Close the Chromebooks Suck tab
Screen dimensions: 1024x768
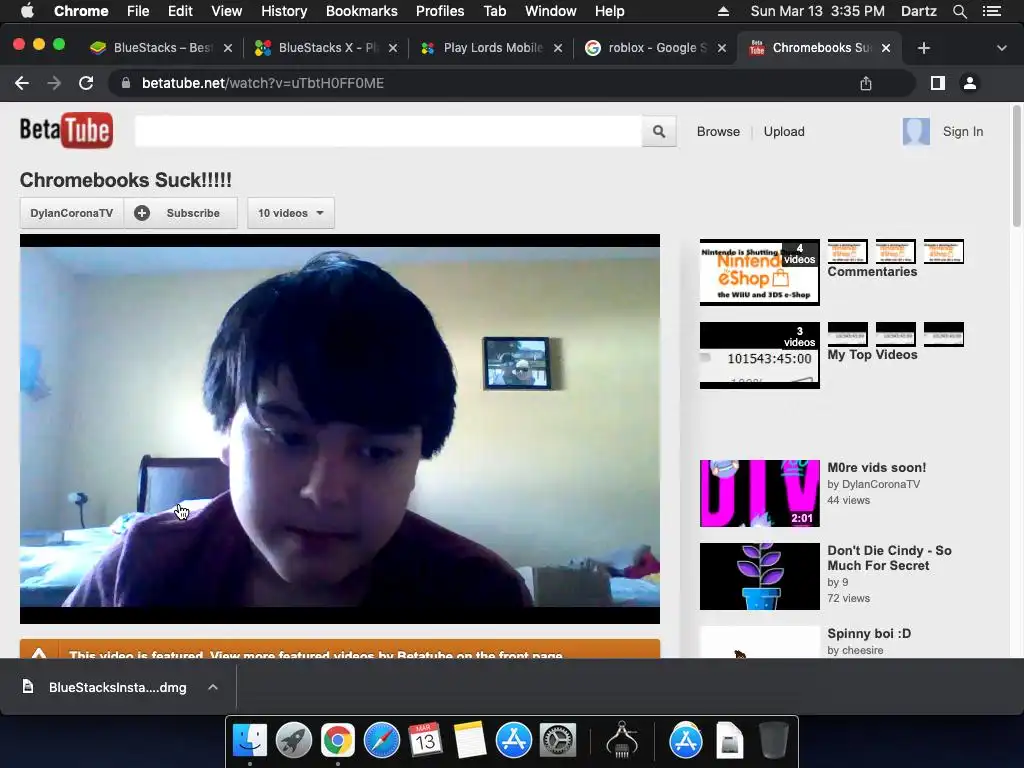(x=886, y=48)
